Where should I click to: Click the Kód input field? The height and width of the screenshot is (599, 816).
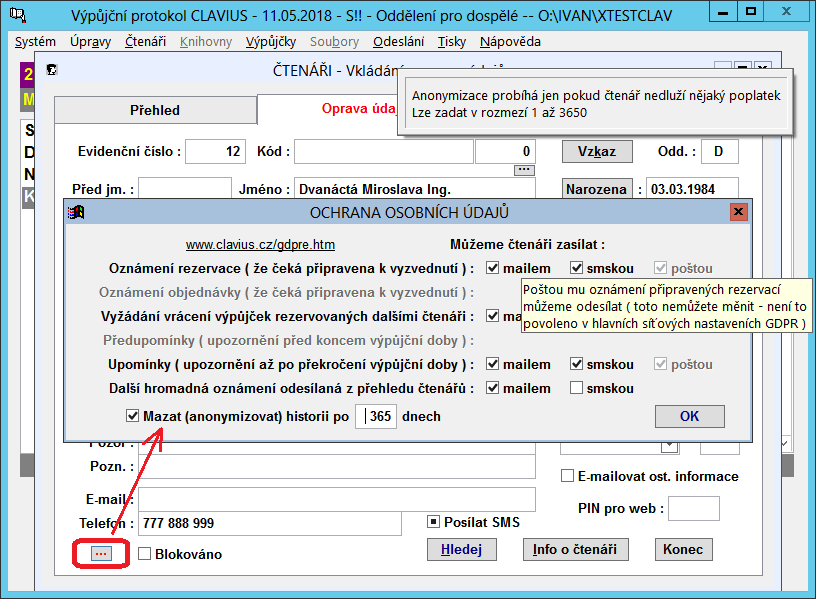384,151
